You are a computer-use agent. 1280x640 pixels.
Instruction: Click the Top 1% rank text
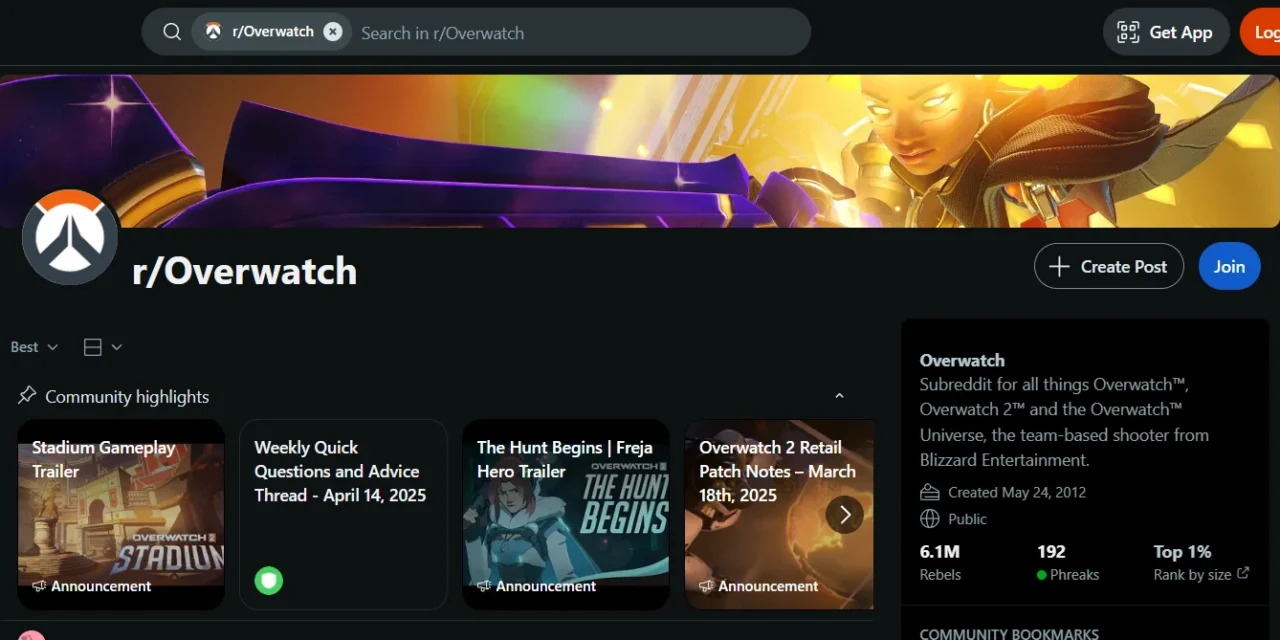click(1182, 551)
